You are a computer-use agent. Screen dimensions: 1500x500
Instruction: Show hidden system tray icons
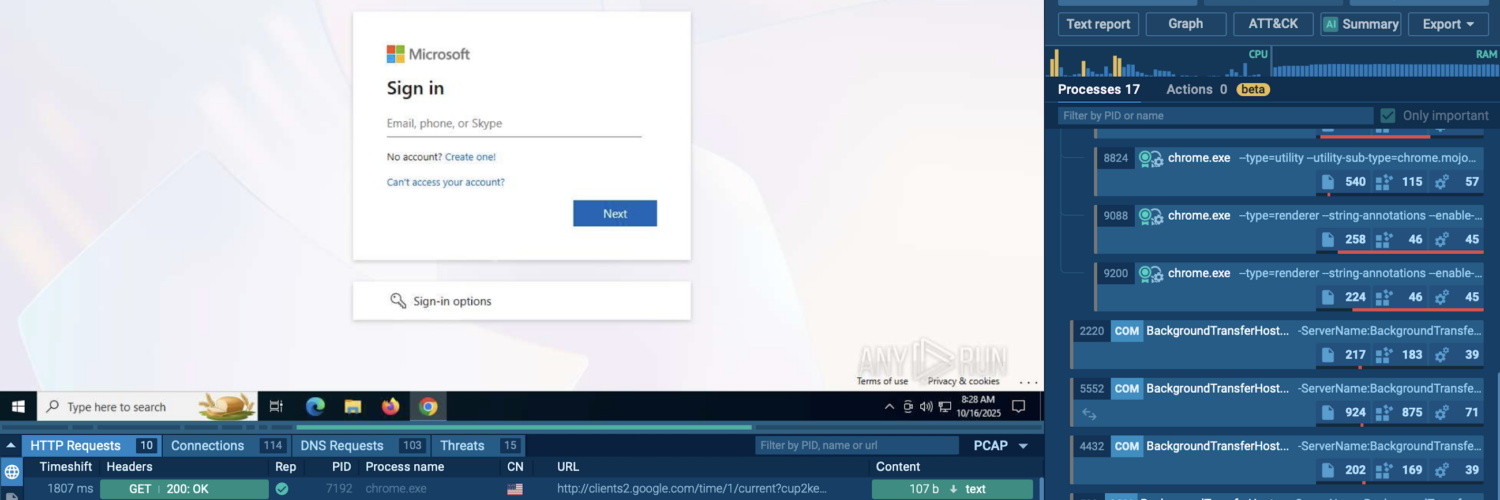tap(889, 407)
